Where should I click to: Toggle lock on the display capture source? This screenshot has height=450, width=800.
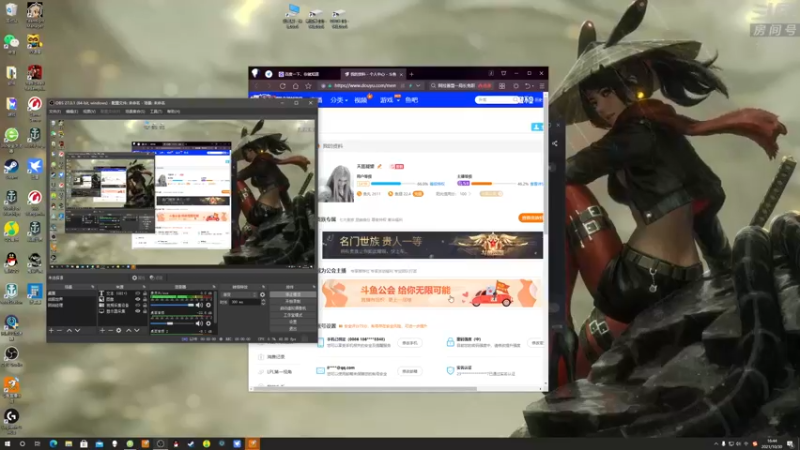click(145, 311)
